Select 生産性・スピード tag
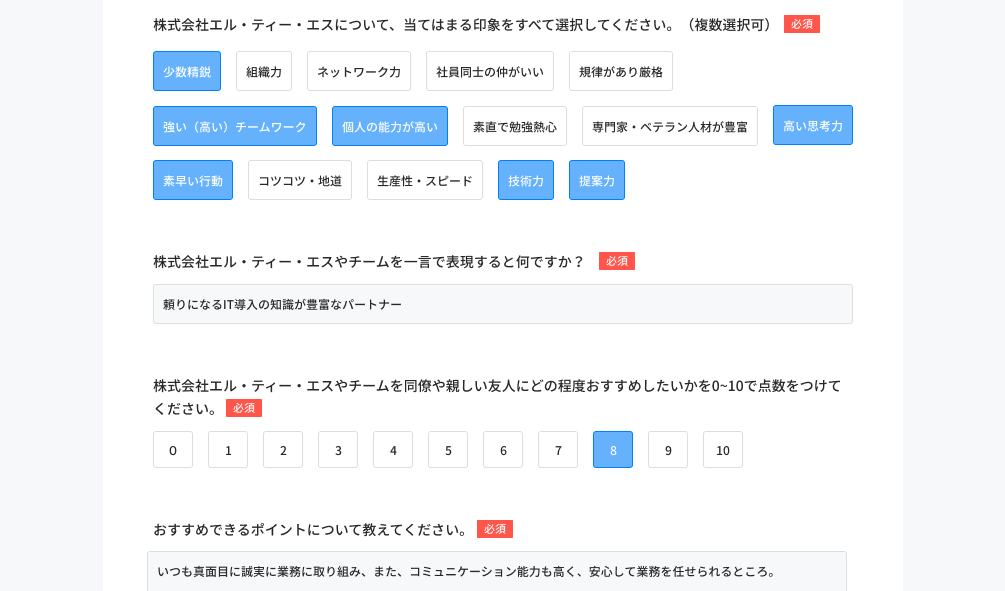 (425, 180)
